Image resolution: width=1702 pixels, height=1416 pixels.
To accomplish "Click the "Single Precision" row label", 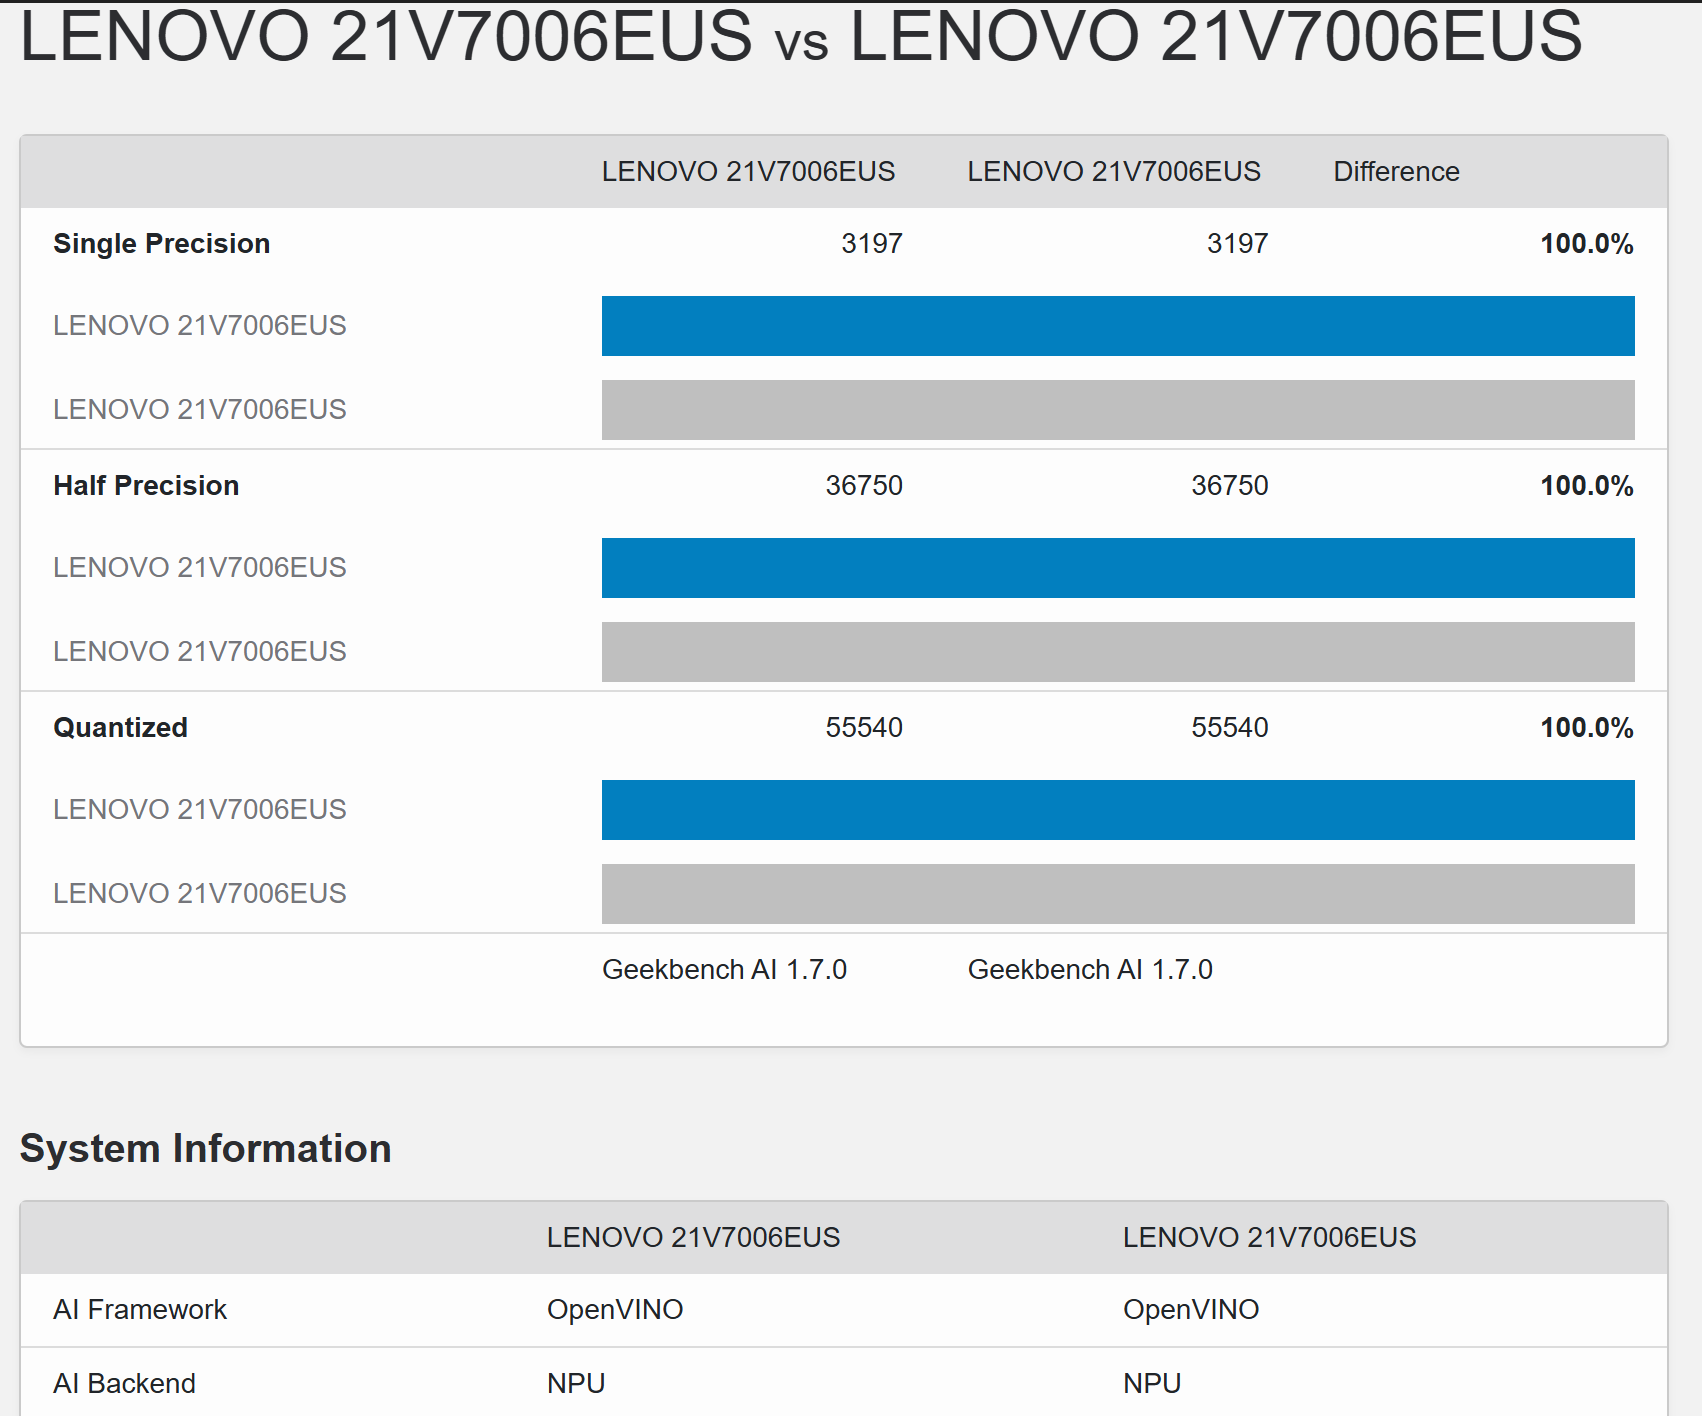I will pyautogui.click(x=162, y=244).
